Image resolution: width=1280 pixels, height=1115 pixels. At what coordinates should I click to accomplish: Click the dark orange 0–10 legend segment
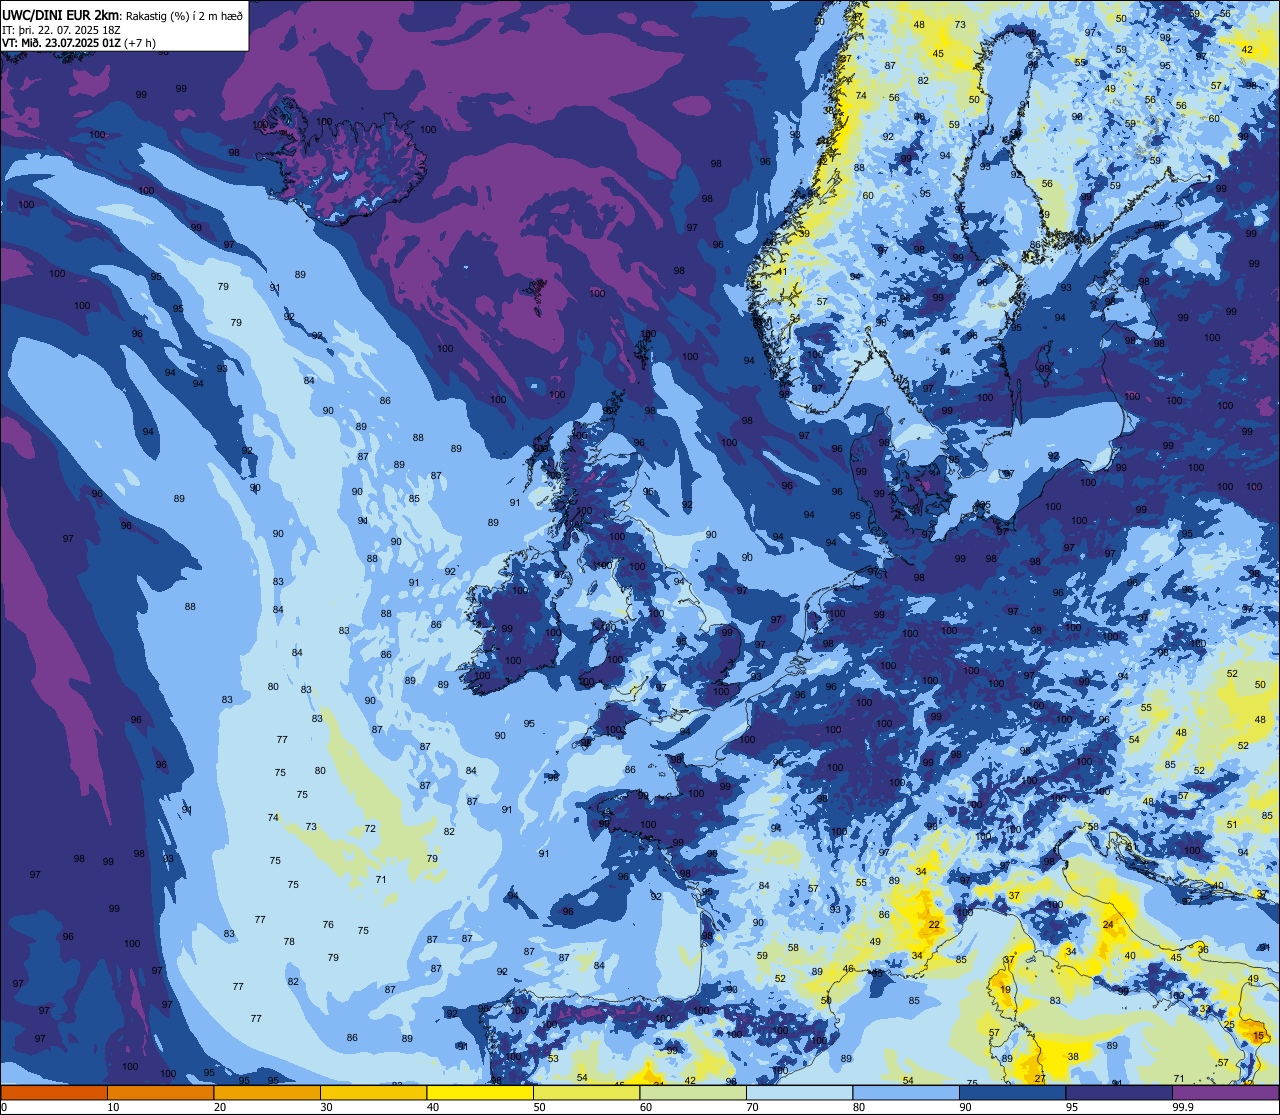[x=54, y=1092]
